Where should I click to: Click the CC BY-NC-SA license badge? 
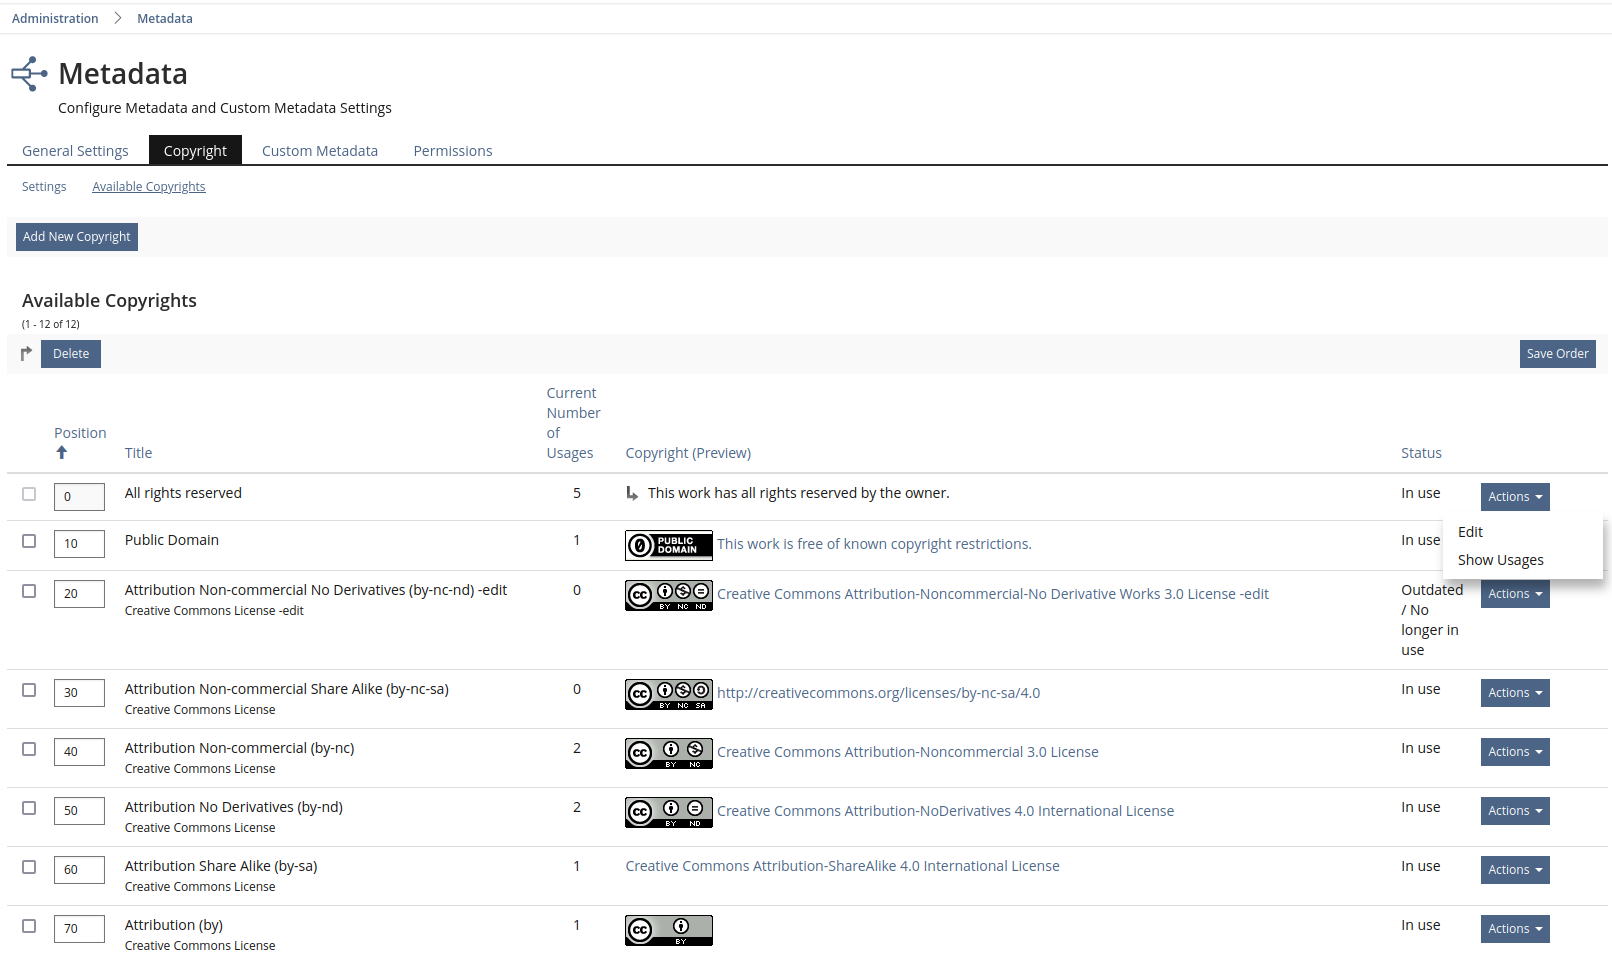click(668, 694)
